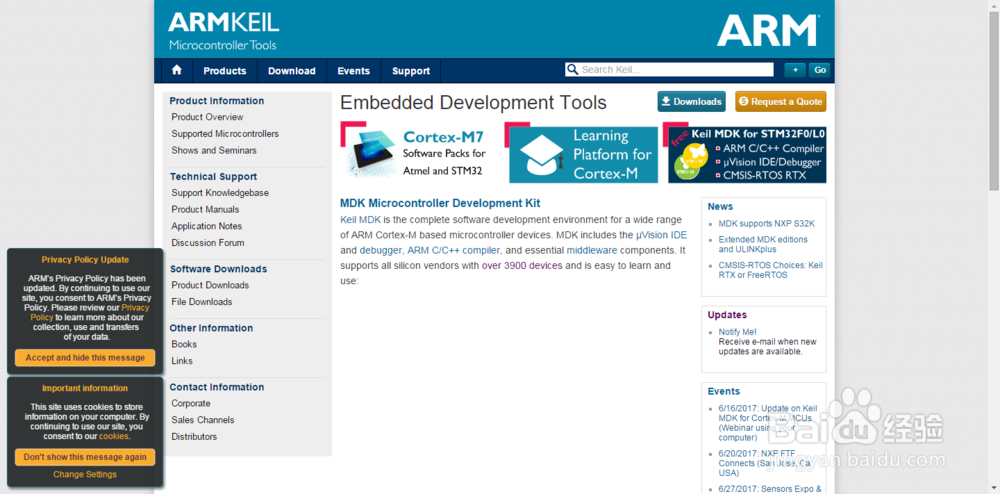Open Corporate contact link

[191, 403]
